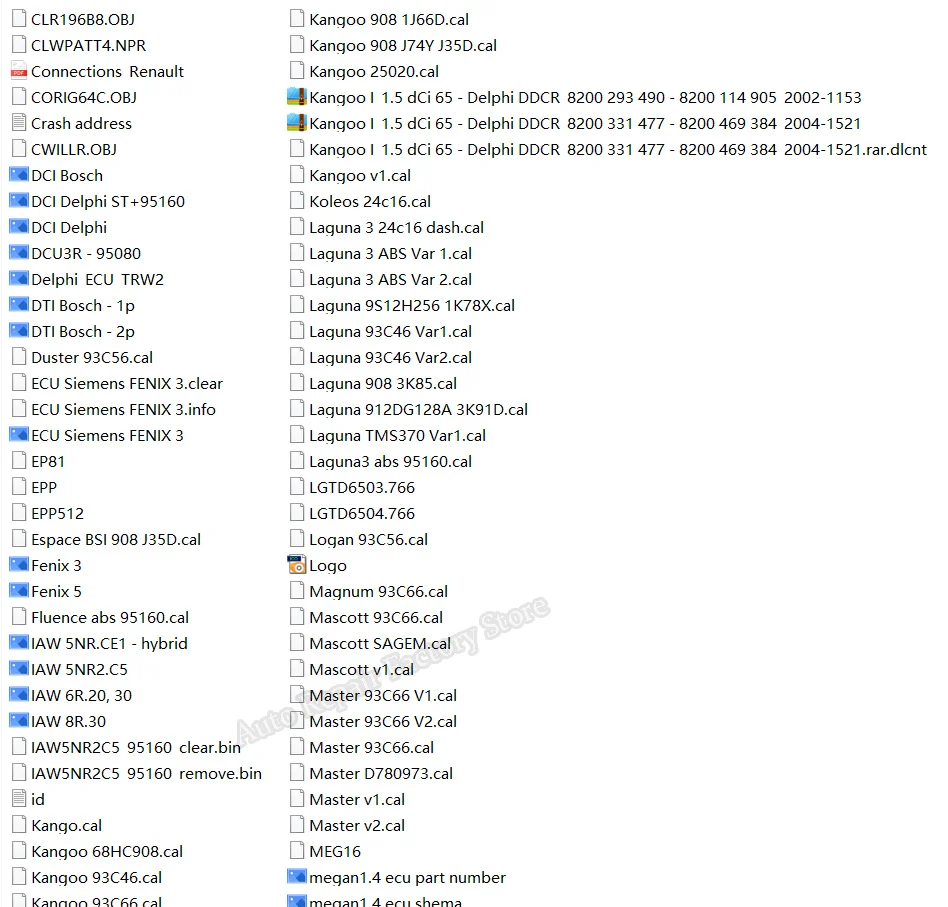
Task: Select the Delphi ECU TRW2 image icon
Action: [x=19, y=279]
